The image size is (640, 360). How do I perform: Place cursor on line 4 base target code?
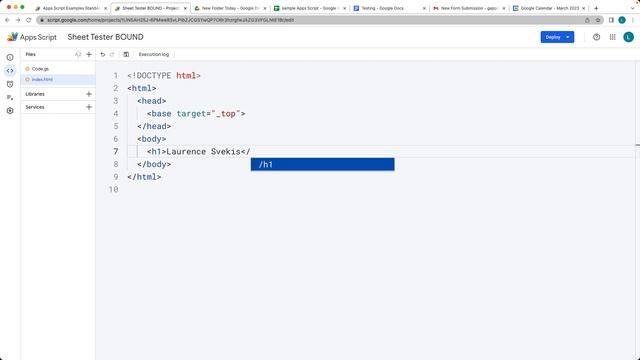(196, 113)
